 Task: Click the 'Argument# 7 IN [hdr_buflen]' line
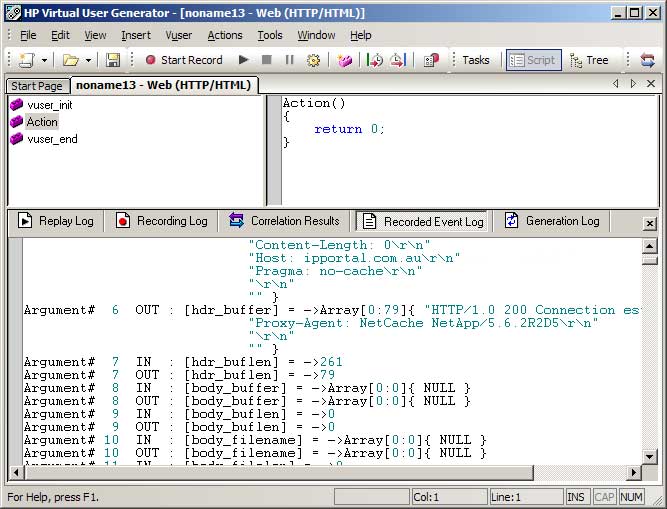coord(183,362)
